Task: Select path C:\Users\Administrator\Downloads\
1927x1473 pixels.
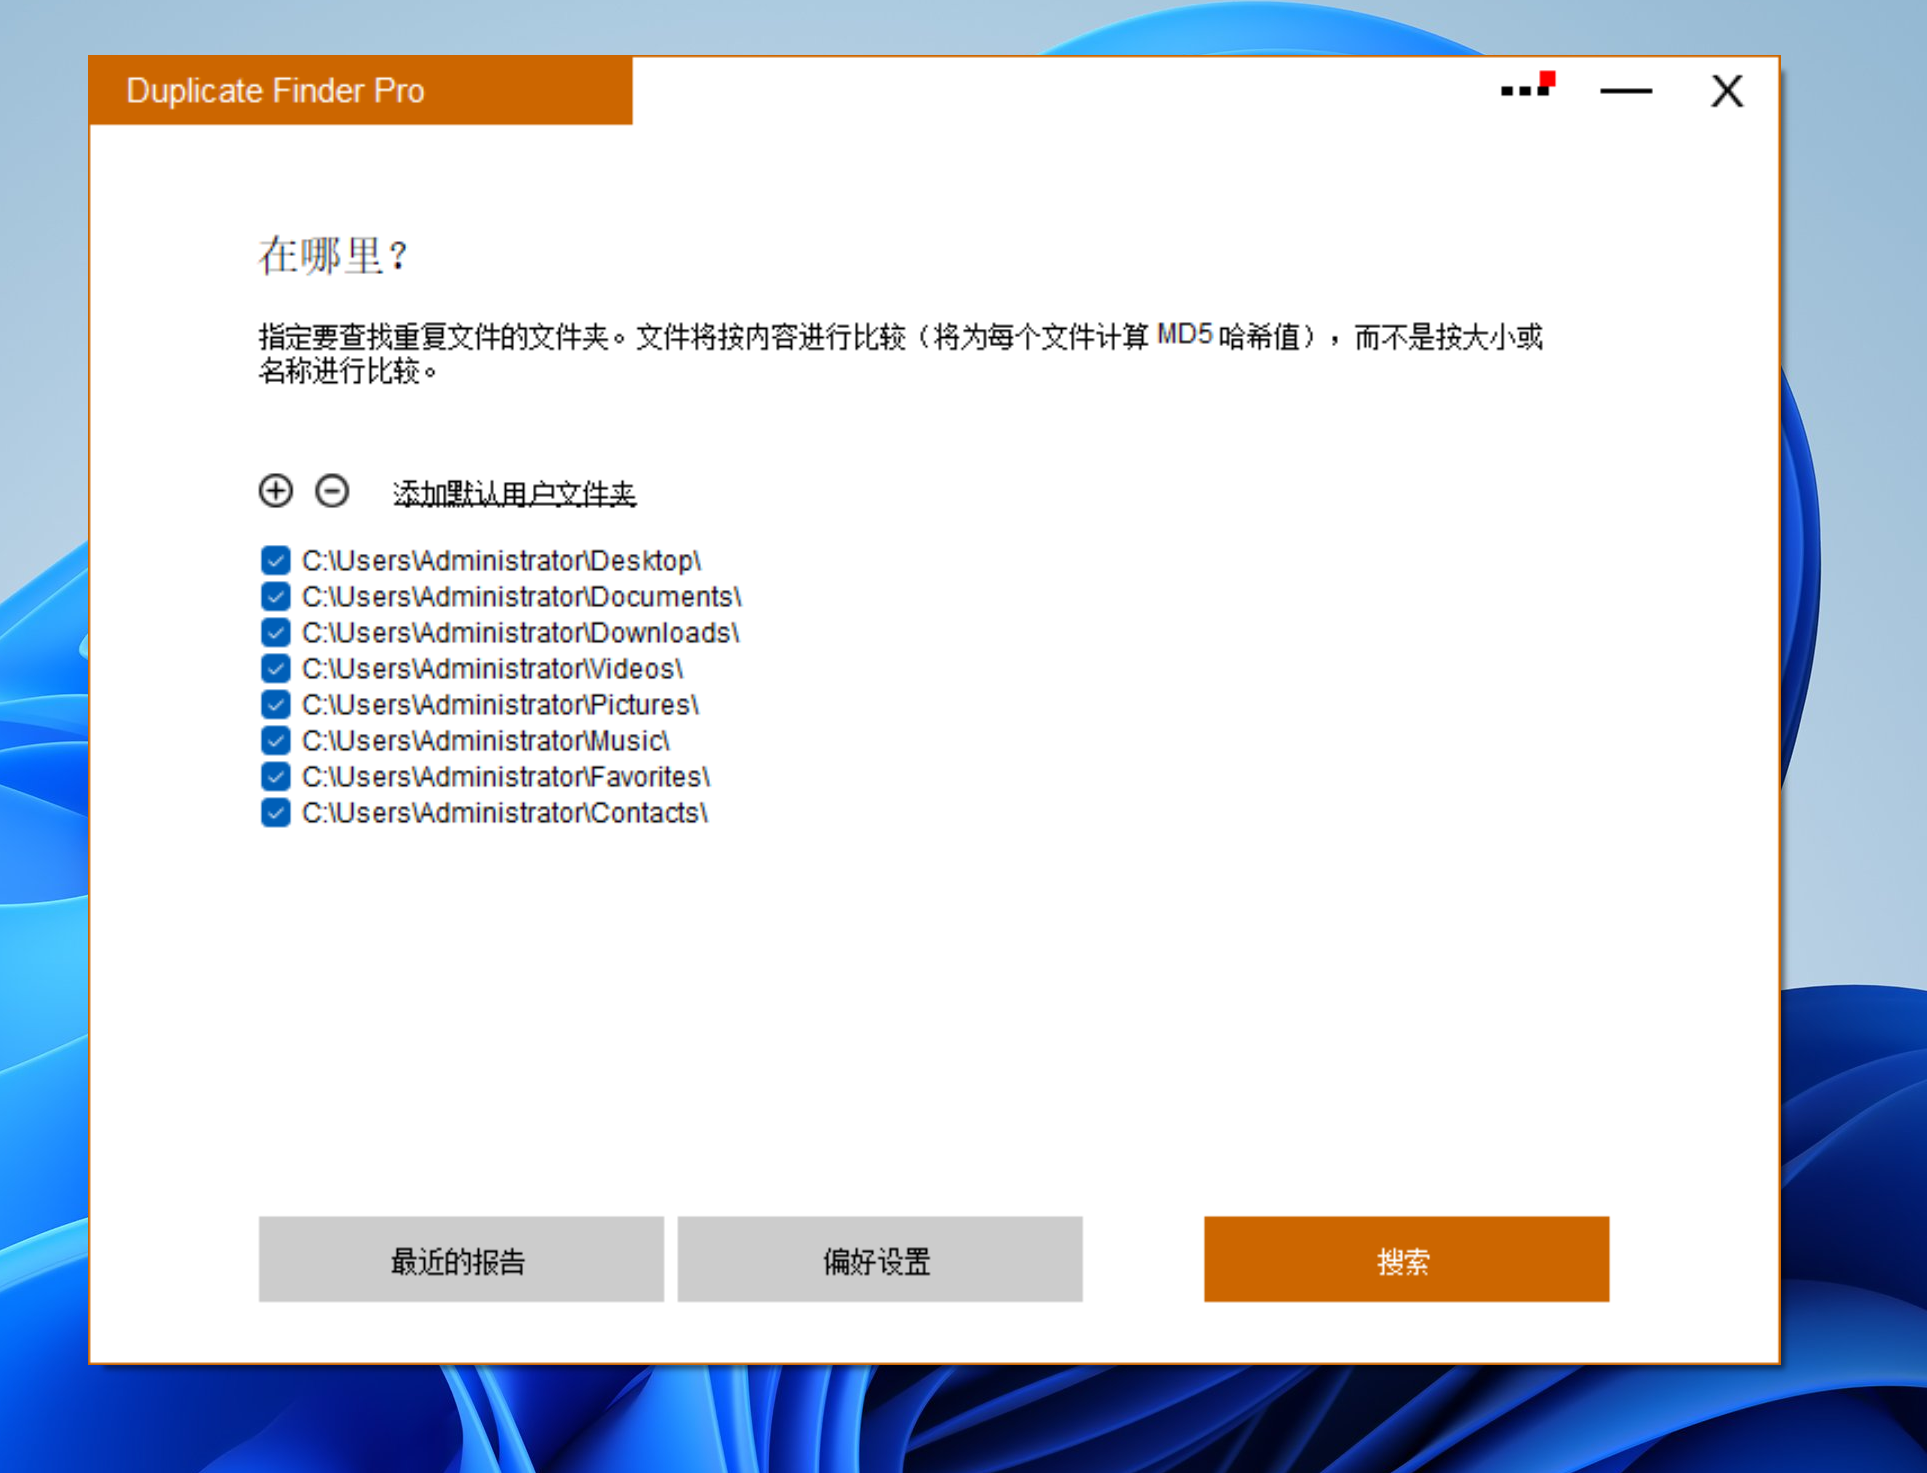Action: (x=520, y=632)
